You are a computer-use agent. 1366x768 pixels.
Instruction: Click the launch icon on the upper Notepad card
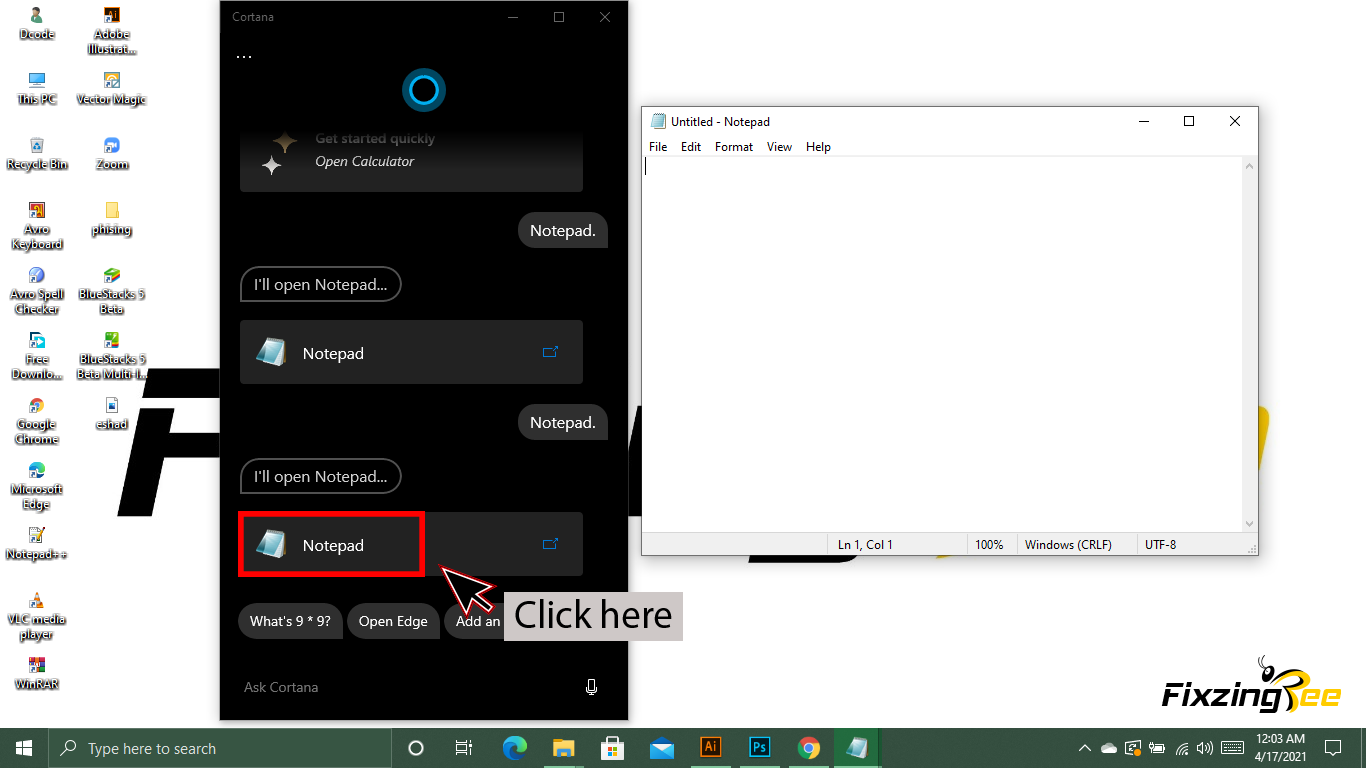tap(550, 352)
